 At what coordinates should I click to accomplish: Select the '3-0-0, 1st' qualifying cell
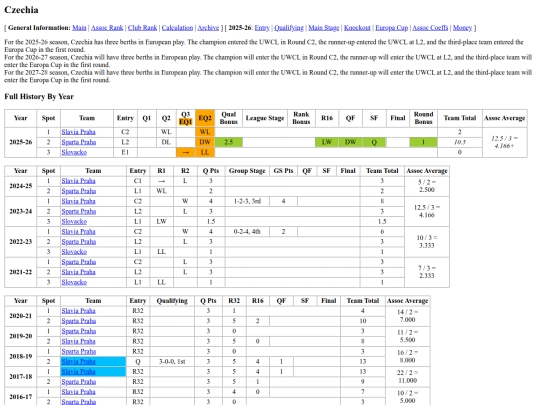point(172,362)
